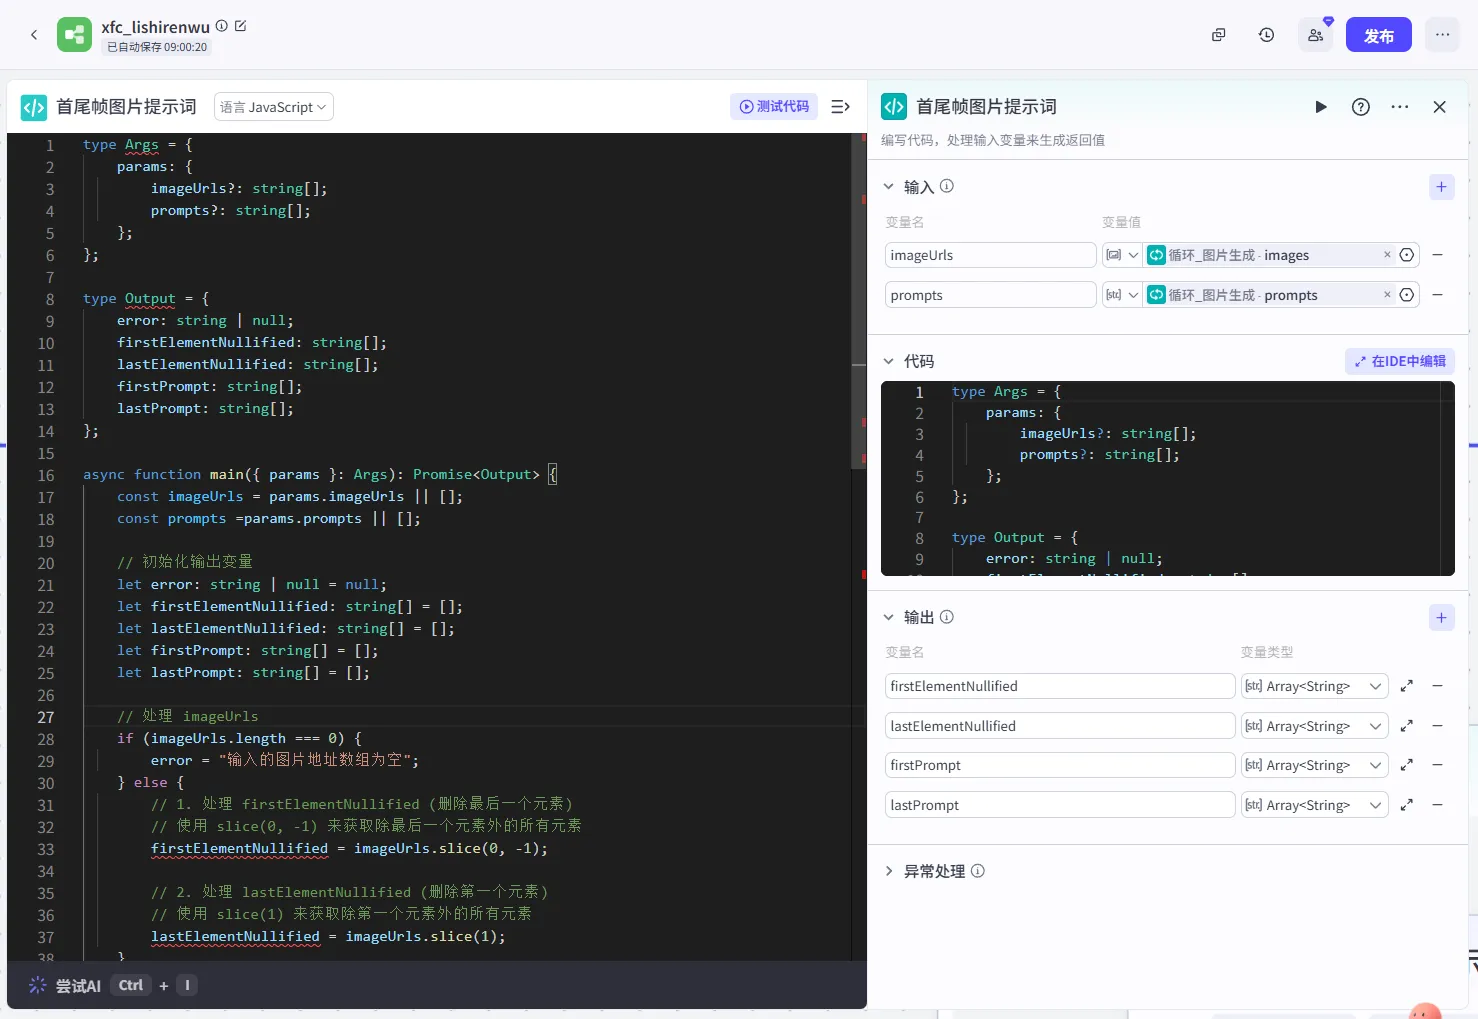Click the 发布 publish button

(x=1378, y=35)
